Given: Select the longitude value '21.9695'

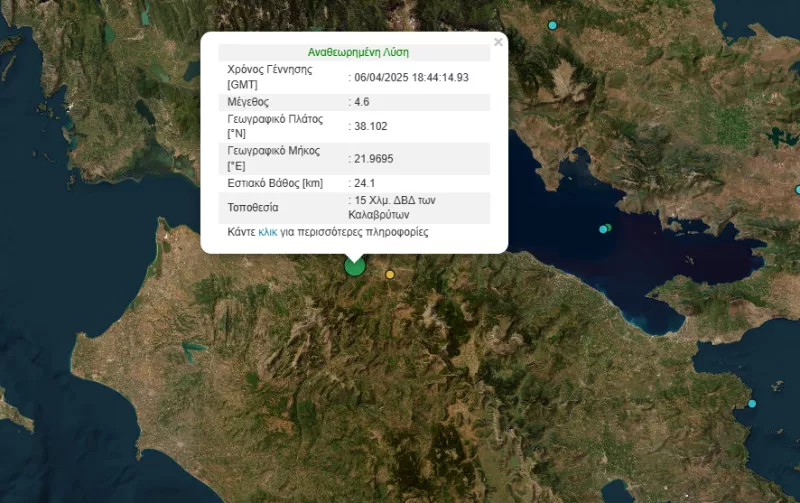Looking at the screenshot, I should pos(373,159).
